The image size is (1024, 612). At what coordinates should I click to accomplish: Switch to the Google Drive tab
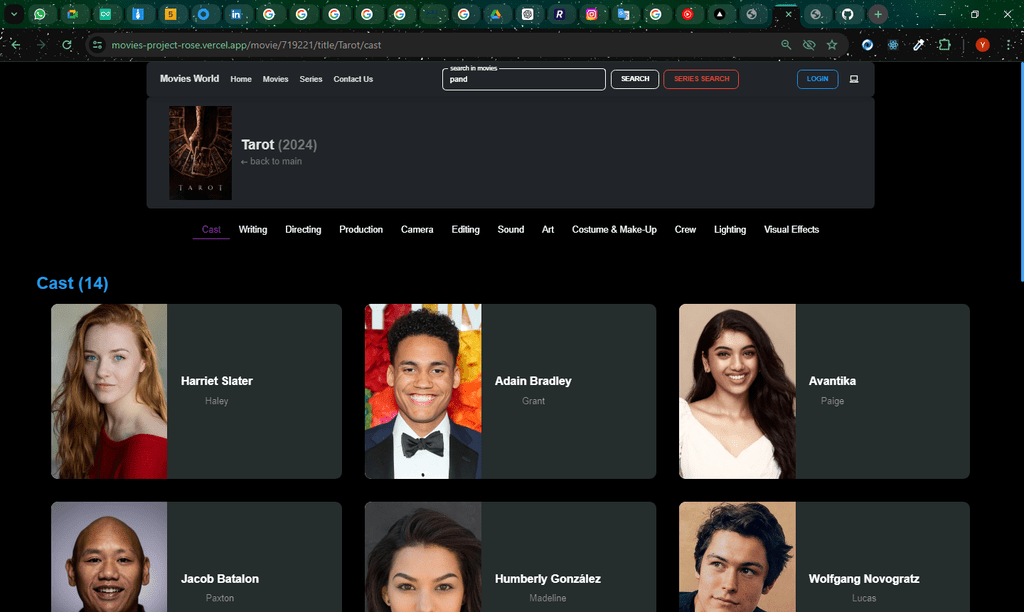(496, 14)
